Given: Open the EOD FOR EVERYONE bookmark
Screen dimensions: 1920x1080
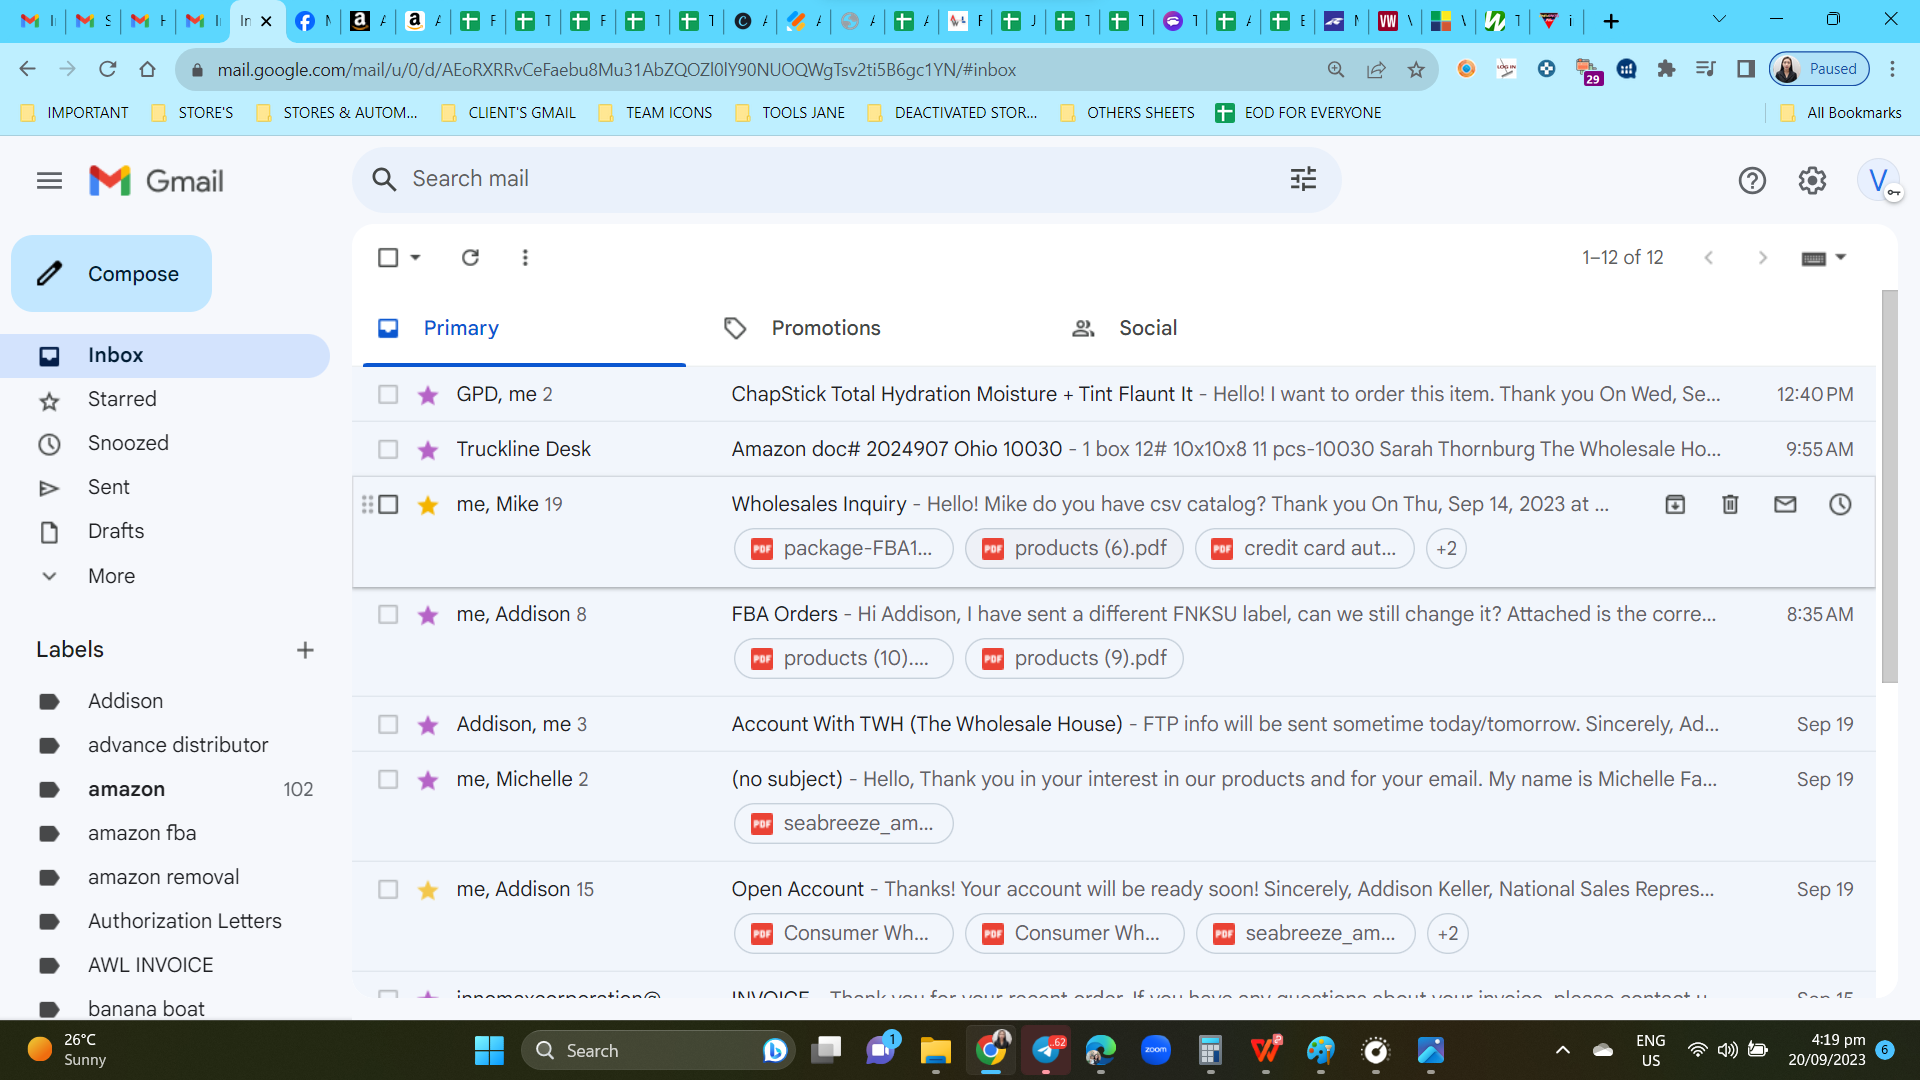Looking at the screenshot, I should (x=1298, y=113).
